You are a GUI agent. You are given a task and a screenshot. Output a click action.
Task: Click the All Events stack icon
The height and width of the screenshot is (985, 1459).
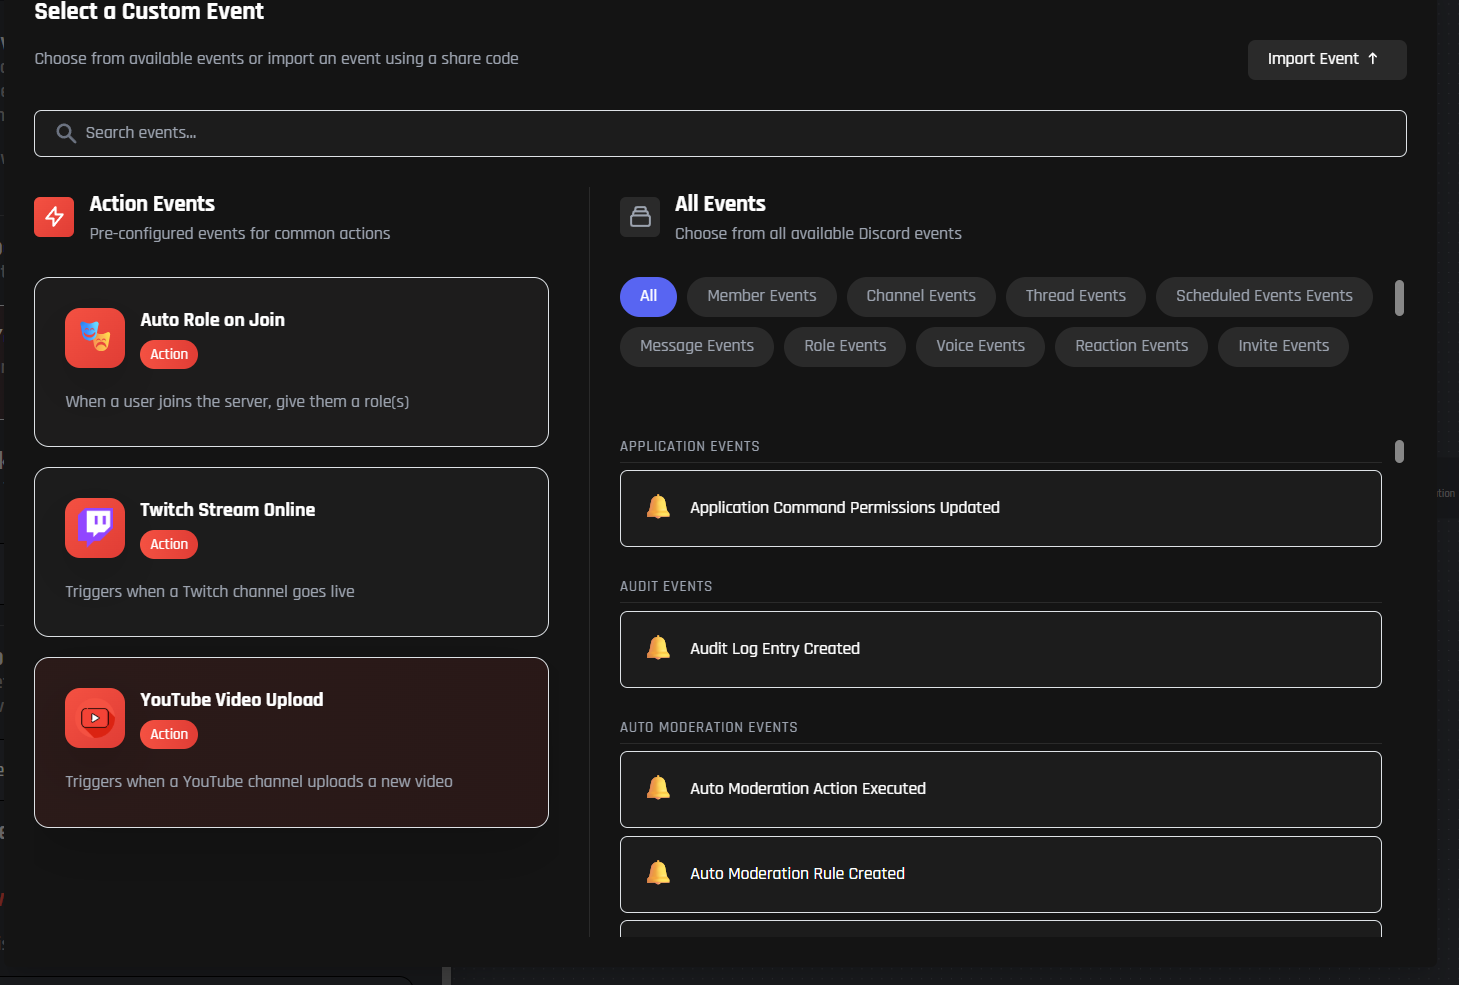click(640, 217)
